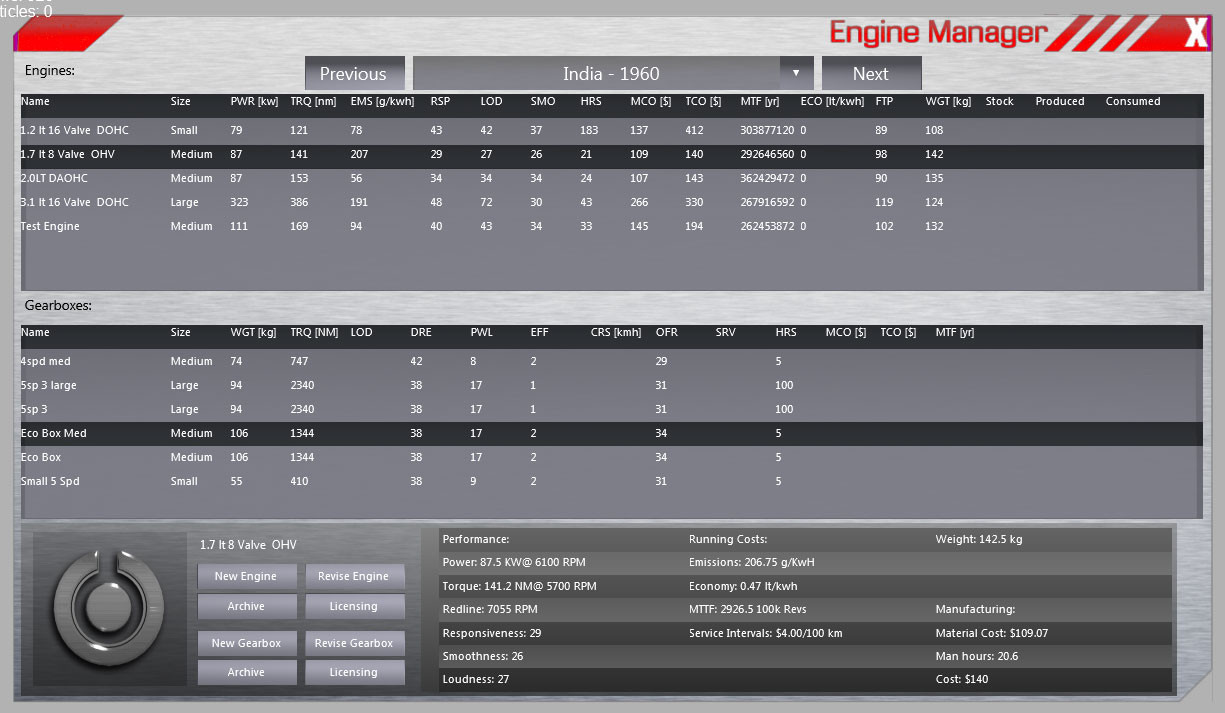Click the Next button

(x=871, y=73)
